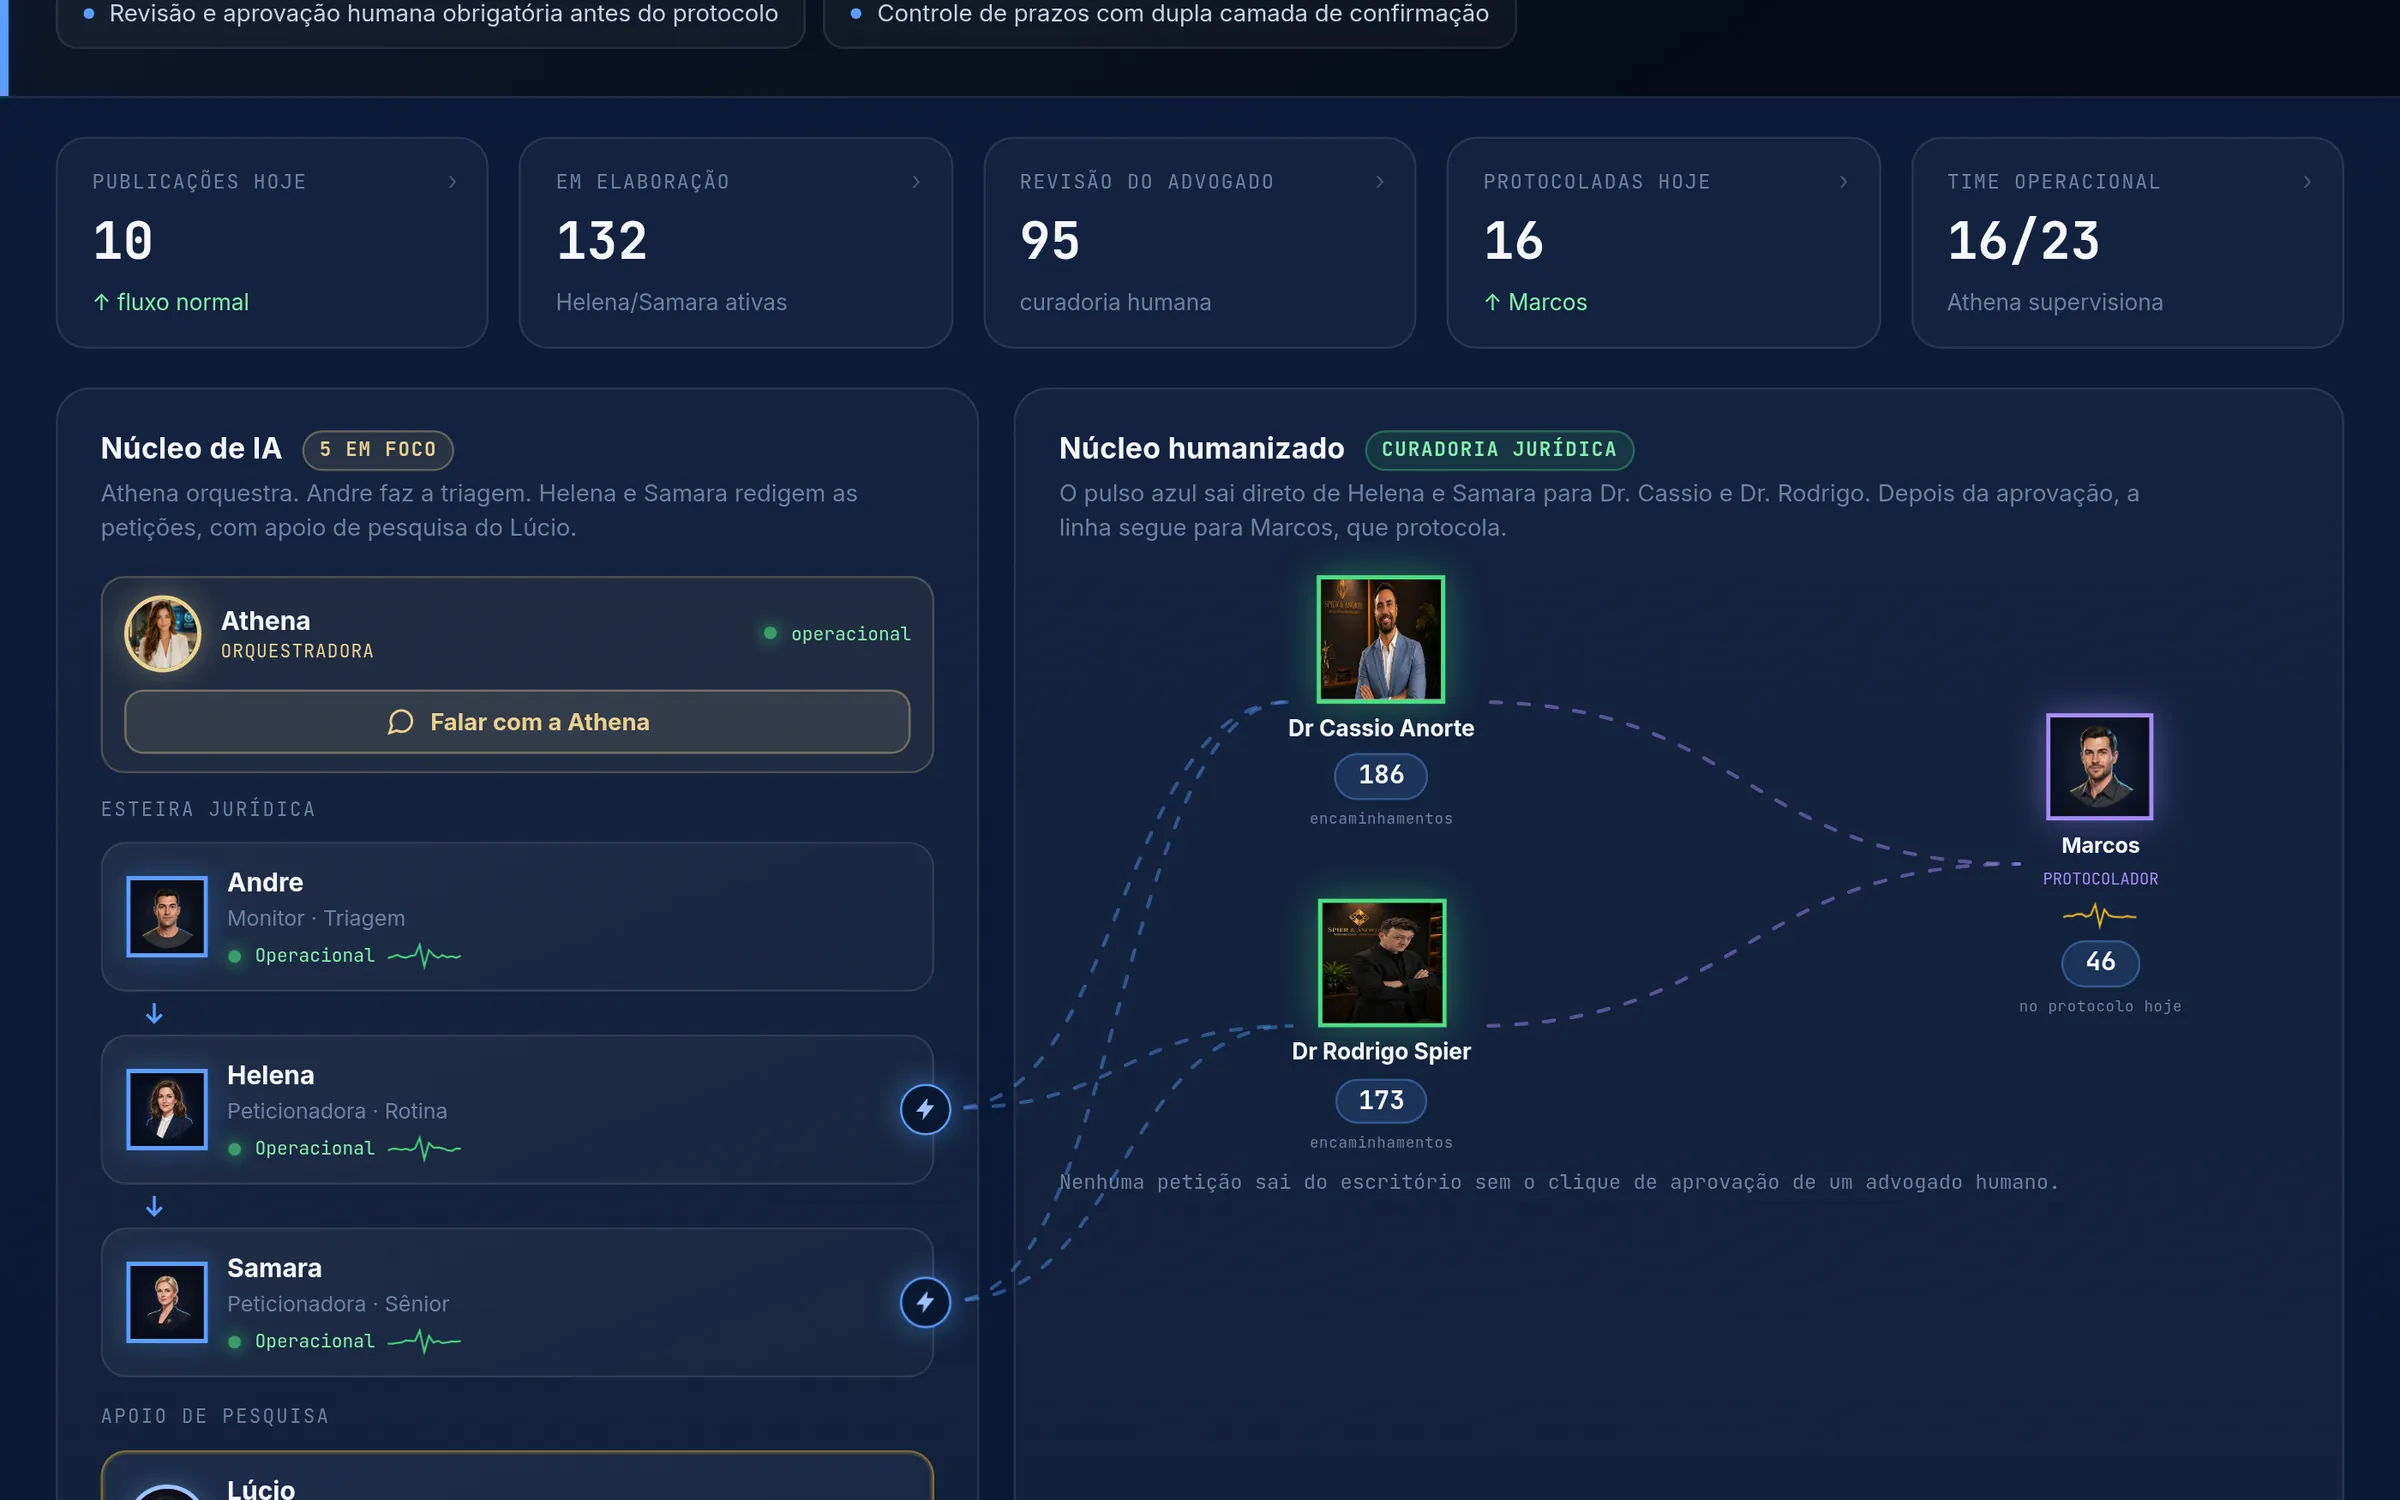The image size is (2400, 1500).
Task: Expand the Publicações Hoje card chevron
Action: click(453, 182)
